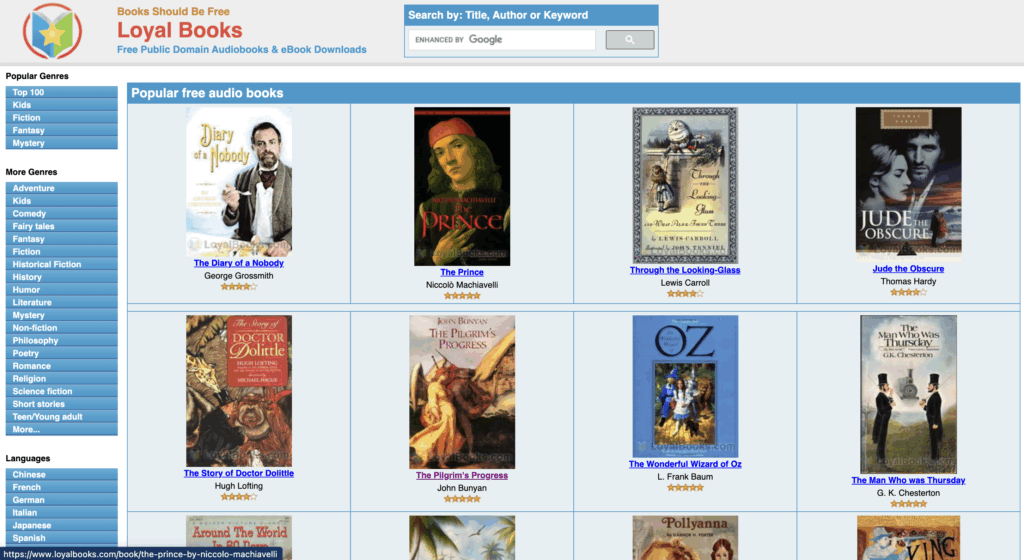Open the Science fiction genre
The height and width of the screenshot is (560, 1024).
pos(61,392)
